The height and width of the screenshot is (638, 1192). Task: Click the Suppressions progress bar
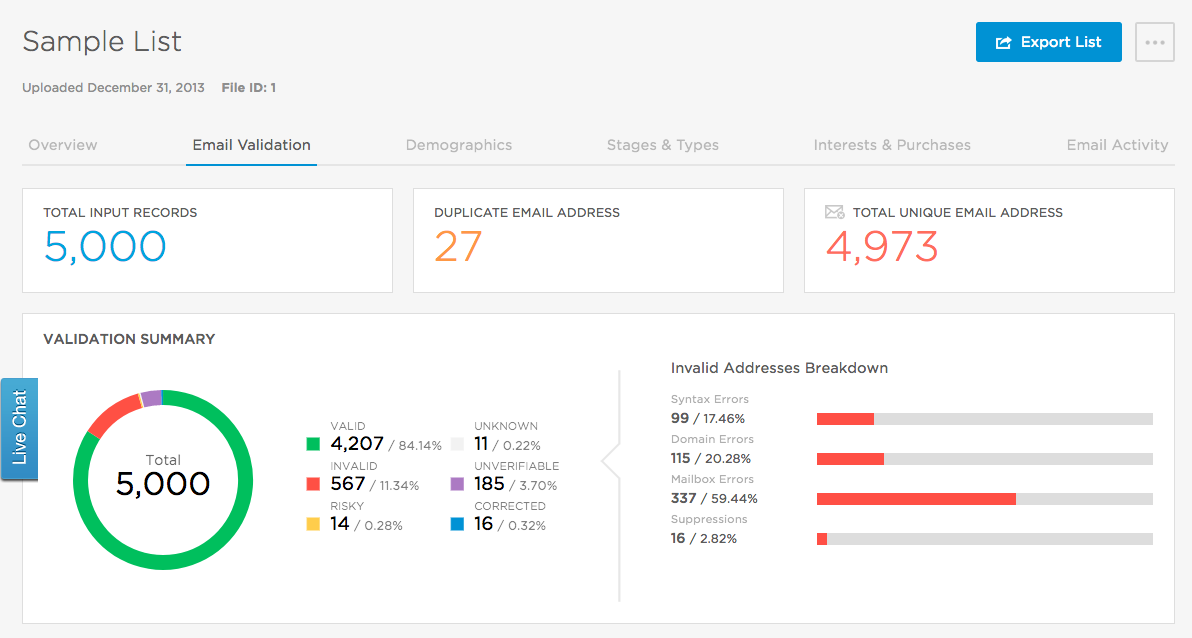click(x=984, y=538)
